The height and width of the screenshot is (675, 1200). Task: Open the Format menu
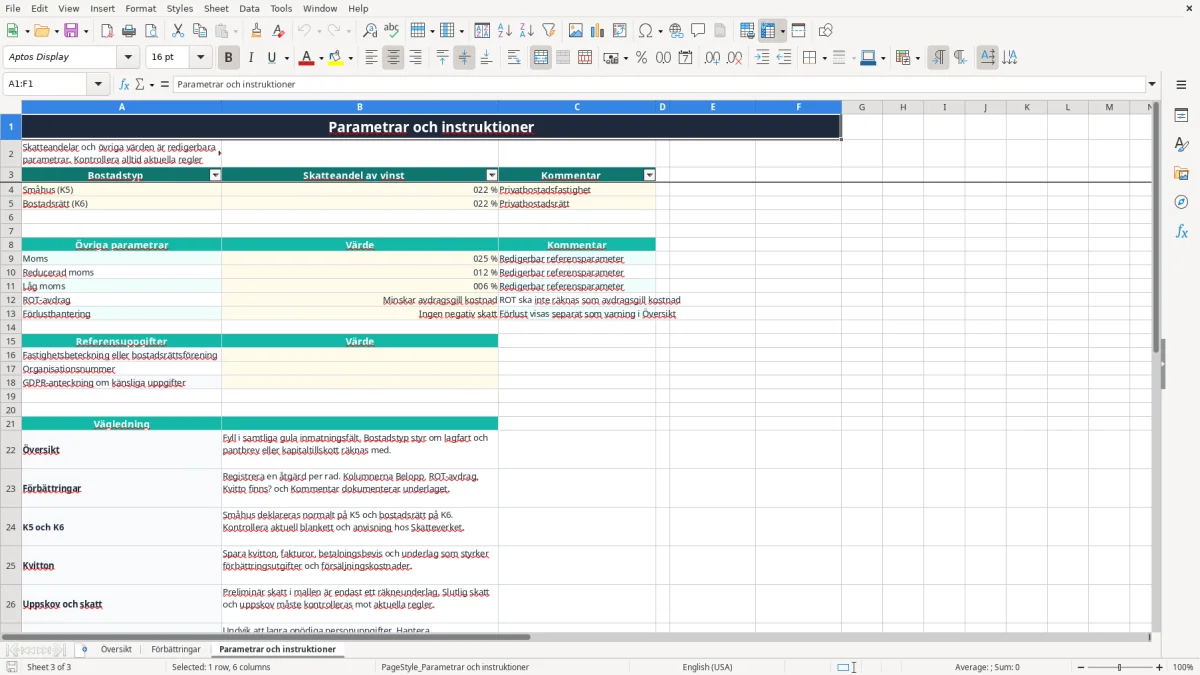click(140, 8)
